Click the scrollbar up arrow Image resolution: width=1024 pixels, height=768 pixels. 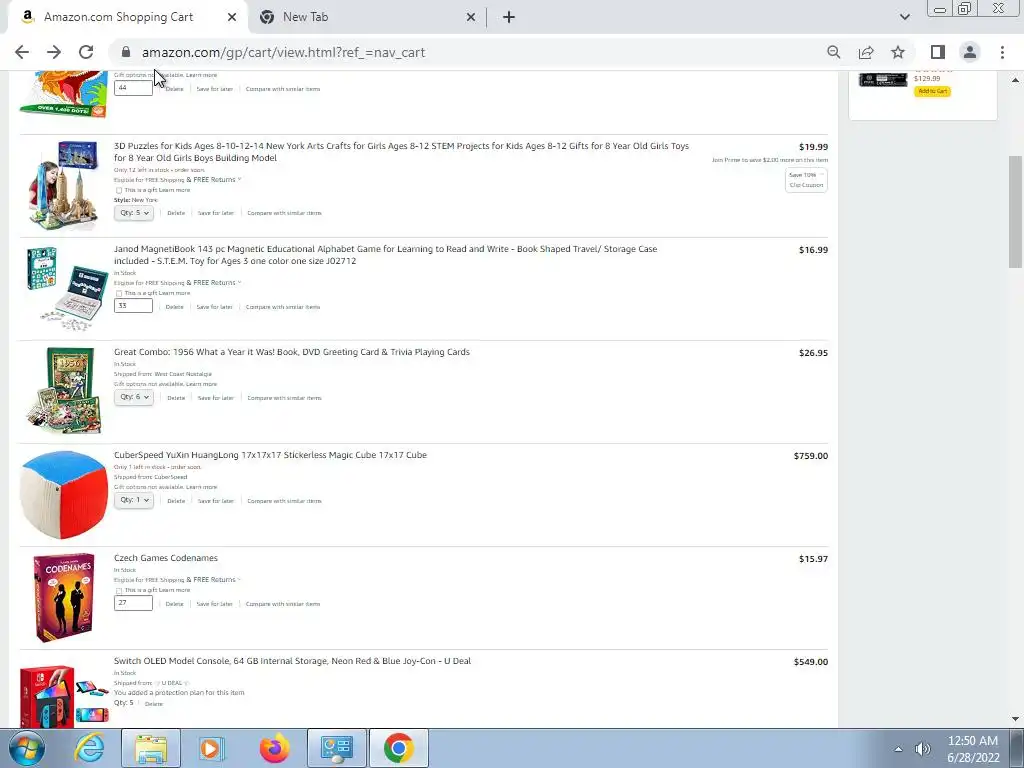coord(1016,80)
